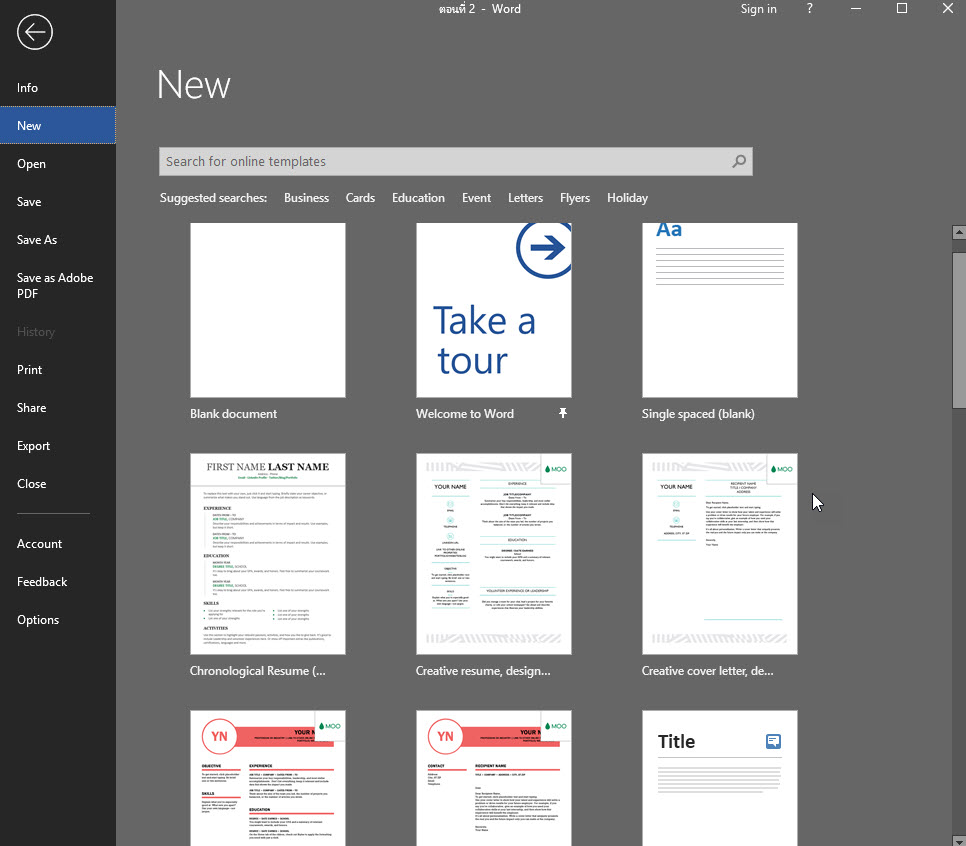Search templates for Business

click(x=306, y=198)
